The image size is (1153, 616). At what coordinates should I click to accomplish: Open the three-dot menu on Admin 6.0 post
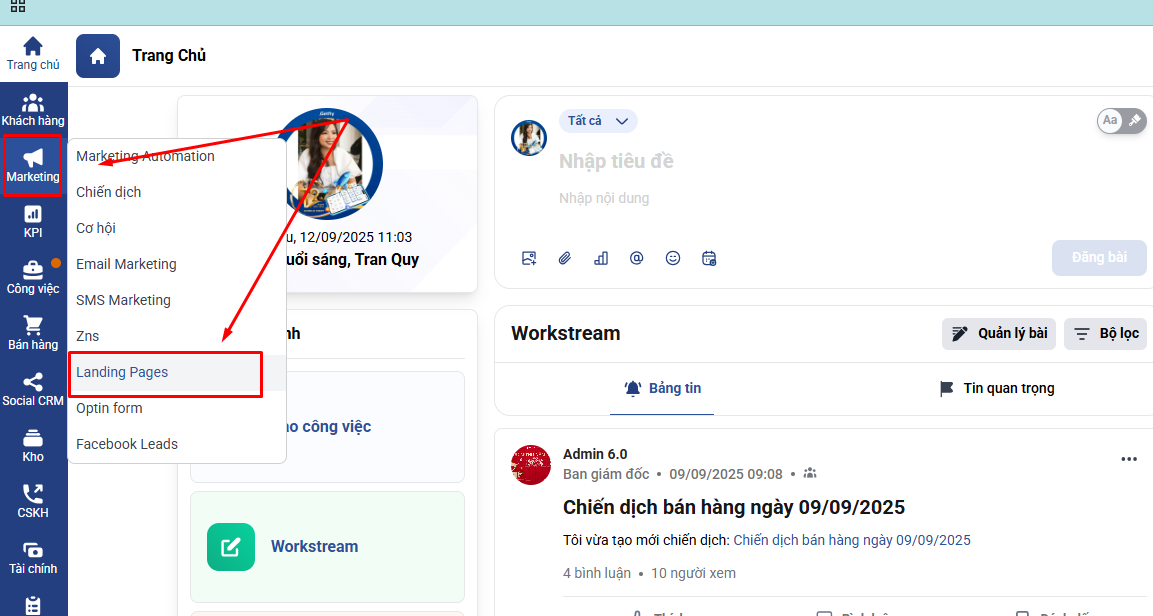1129,459
